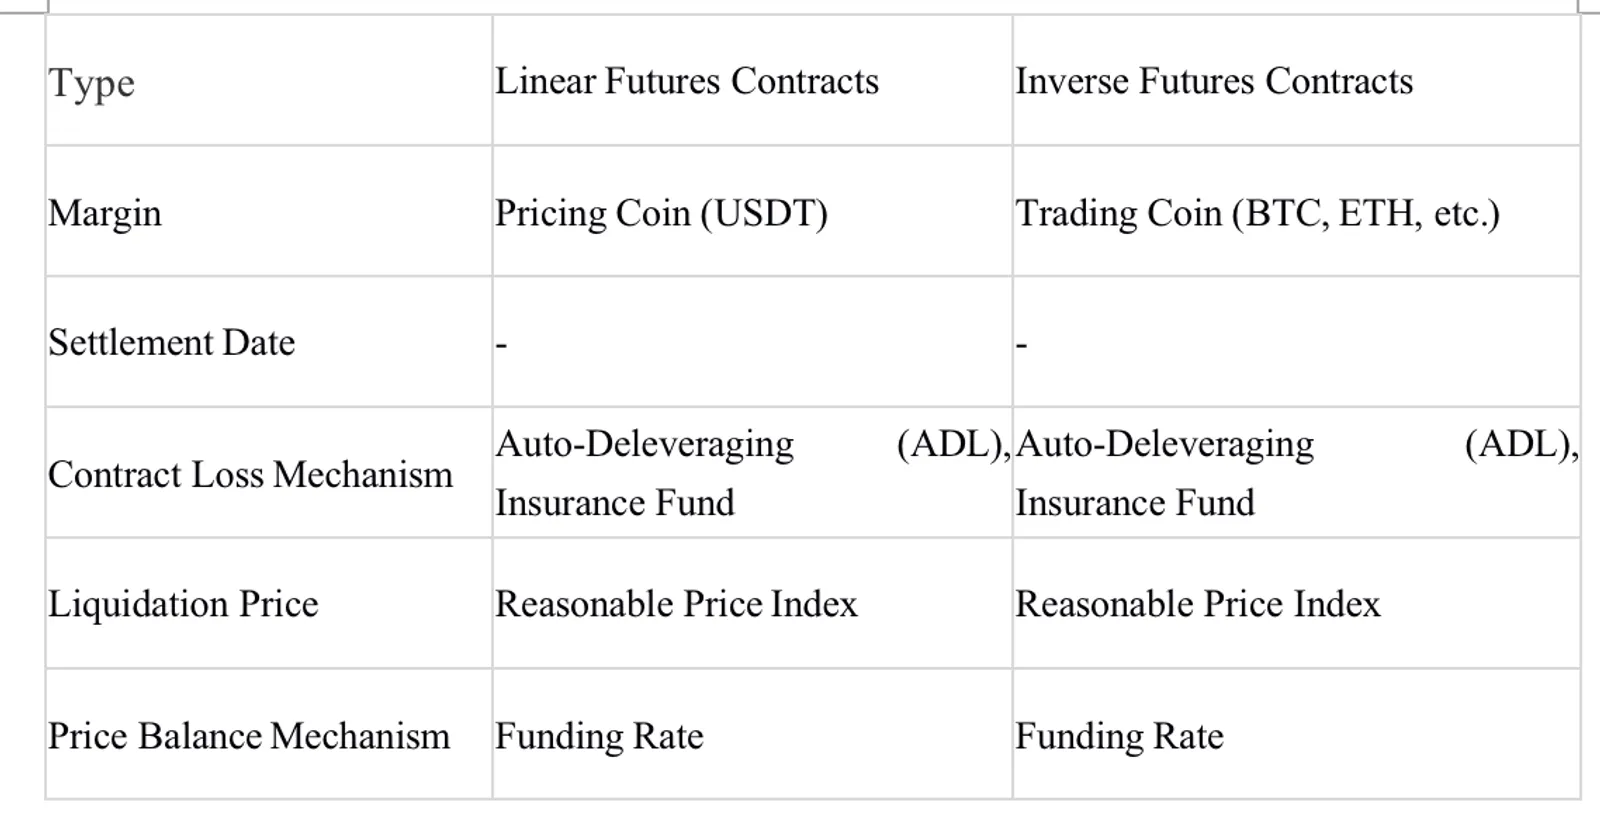Click the dash in Inverse Settlement Date cell
1600x815 pixels.
1021,345
